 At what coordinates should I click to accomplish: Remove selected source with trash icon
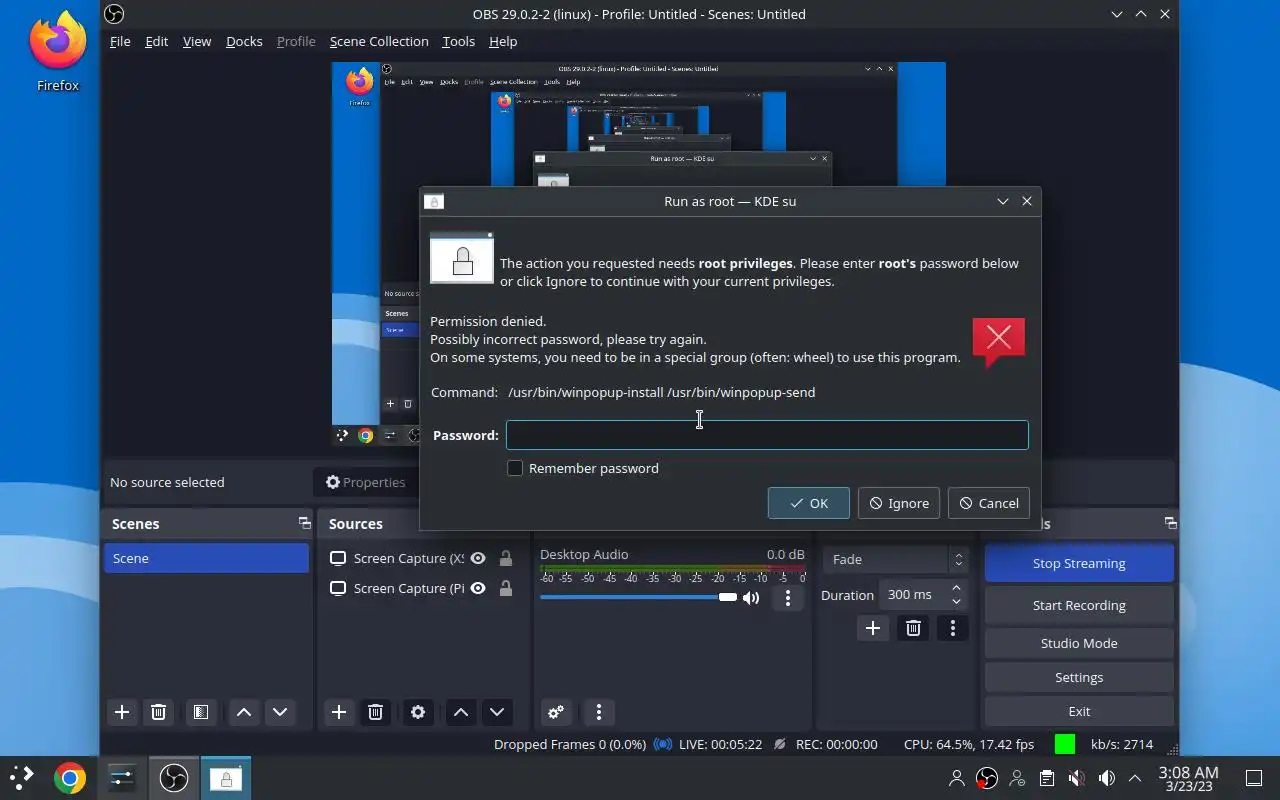(x=375, y=712)
